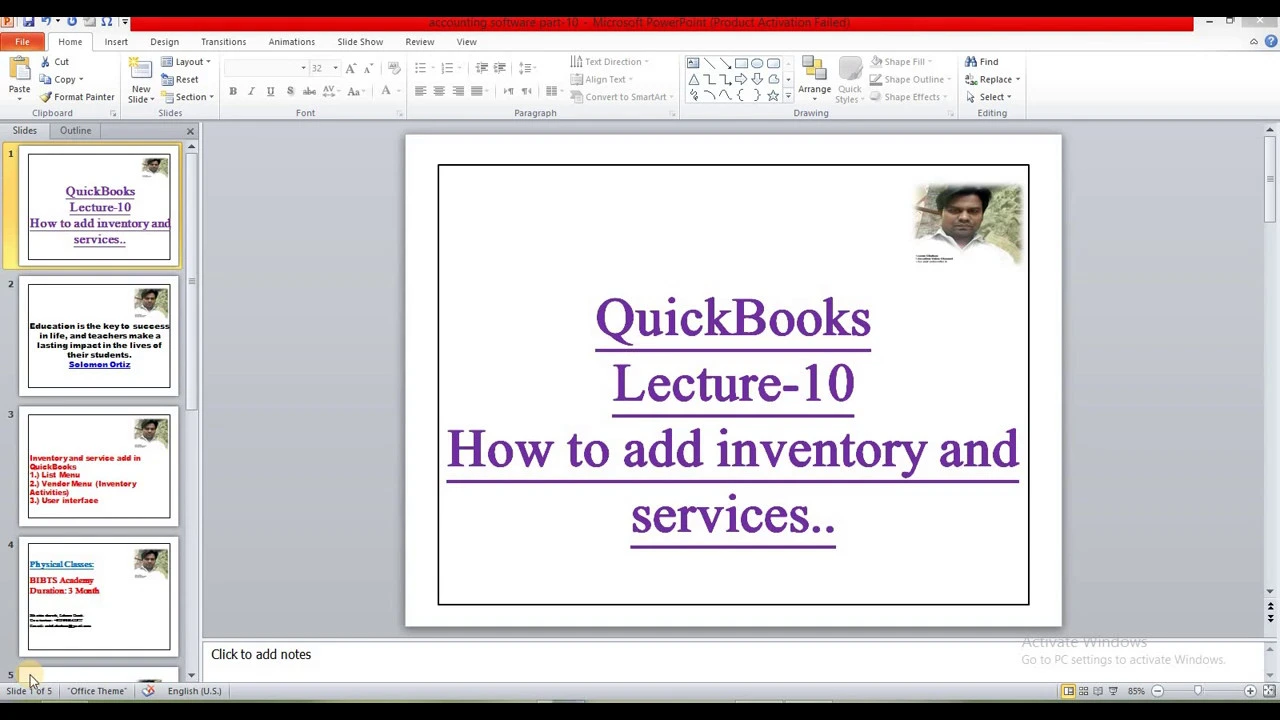
Task: Open the Arrange objects menu
Action: (814, 78)
